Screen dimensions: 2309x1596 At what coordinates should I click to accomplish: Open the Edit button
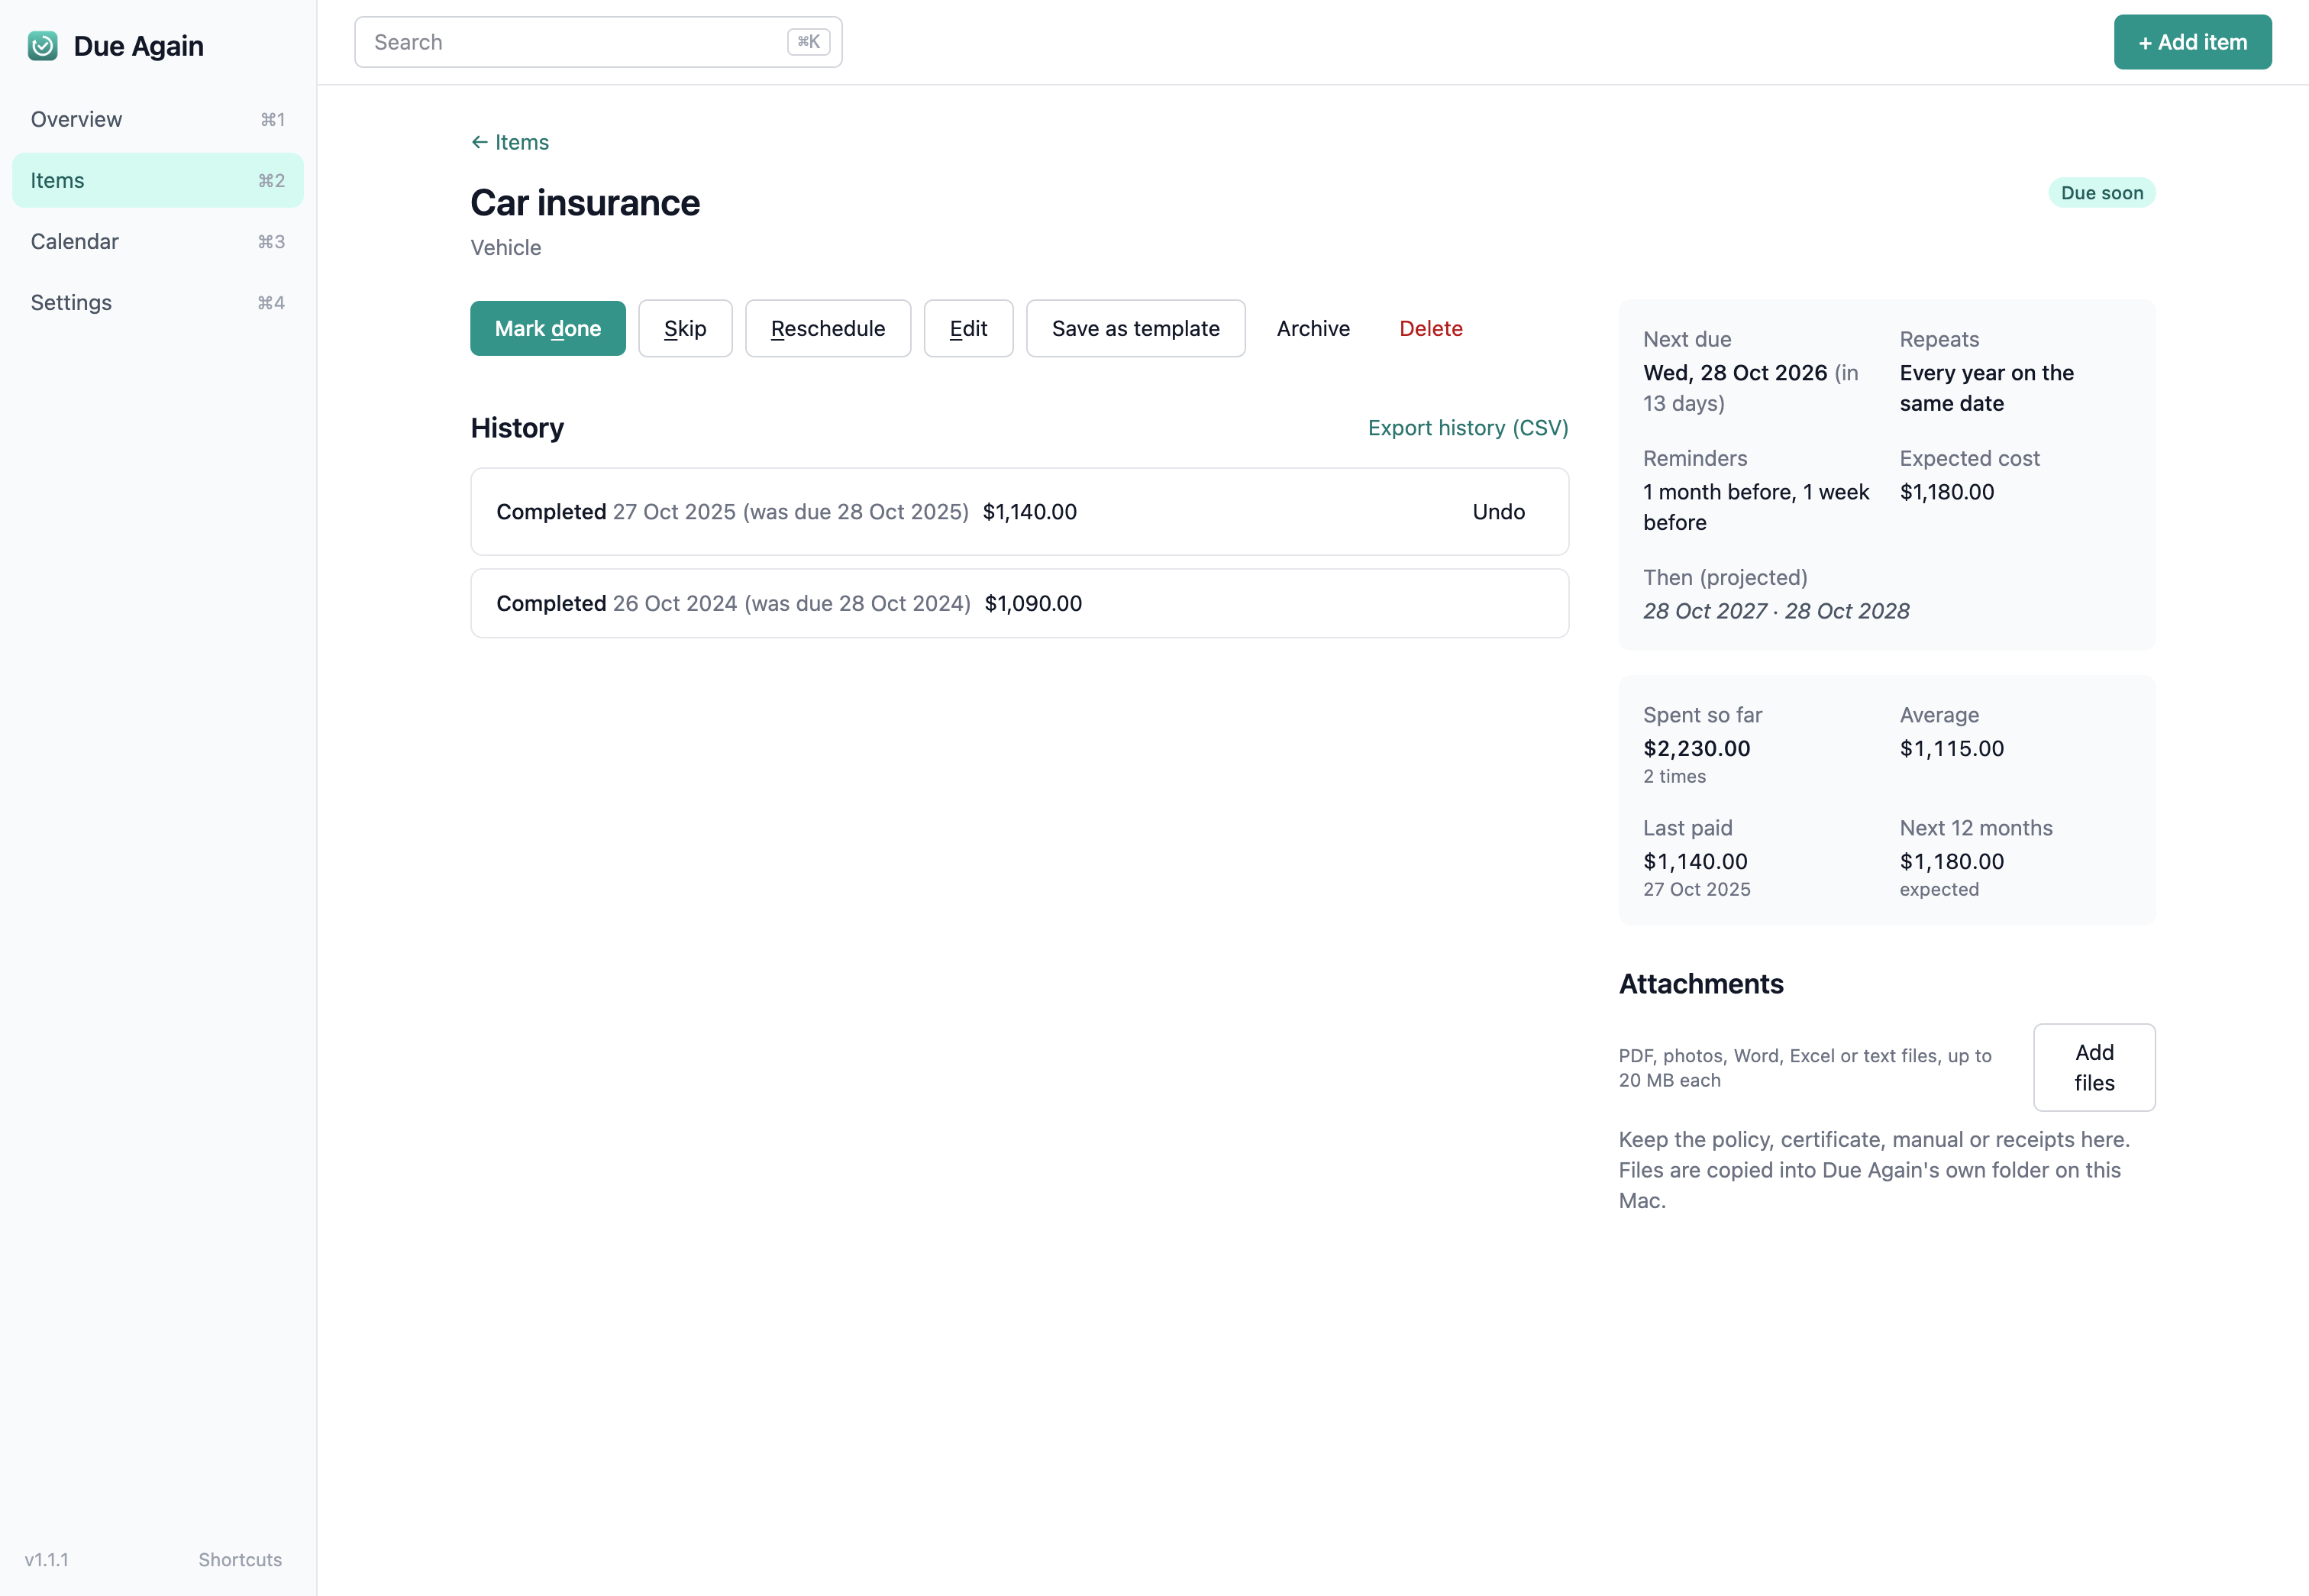pyautogui.click(x=968, y=328)
